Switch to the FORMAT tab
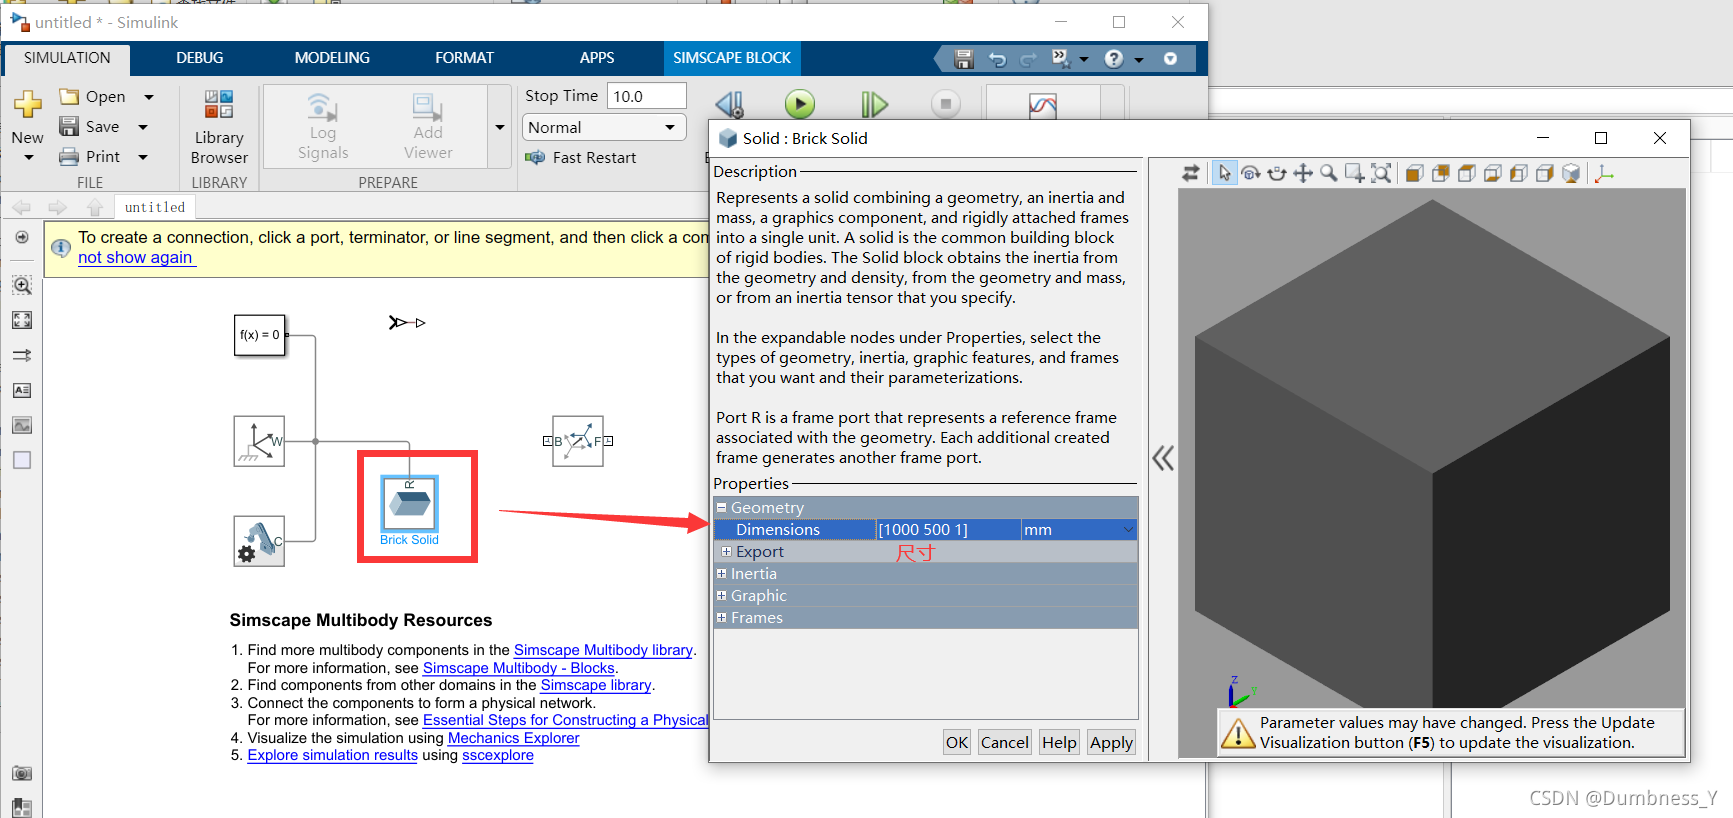 (x=464, y=58)
